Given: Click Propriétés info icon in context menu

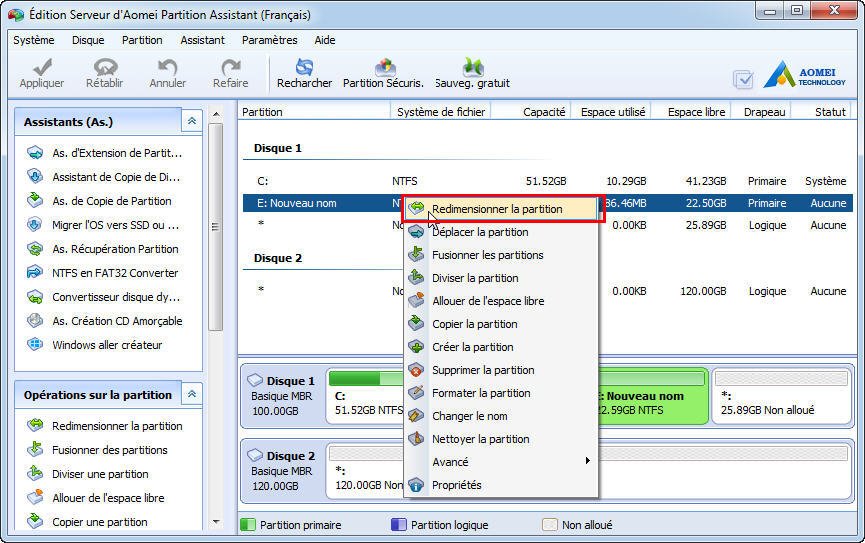Looking at the screenshot, I should (416, 485).
